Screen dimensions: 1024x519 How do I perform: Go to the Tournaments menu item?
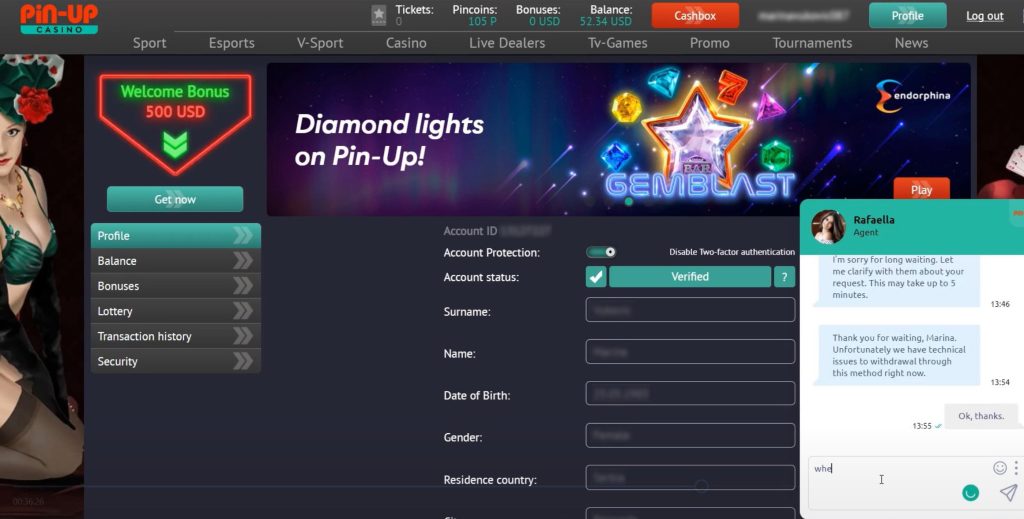(812, 43)
